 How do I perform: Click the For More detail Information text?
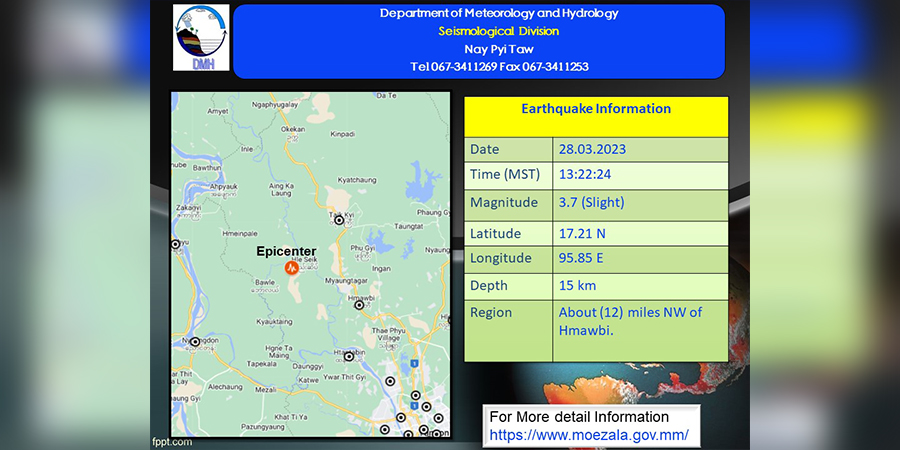click(579, 417)
